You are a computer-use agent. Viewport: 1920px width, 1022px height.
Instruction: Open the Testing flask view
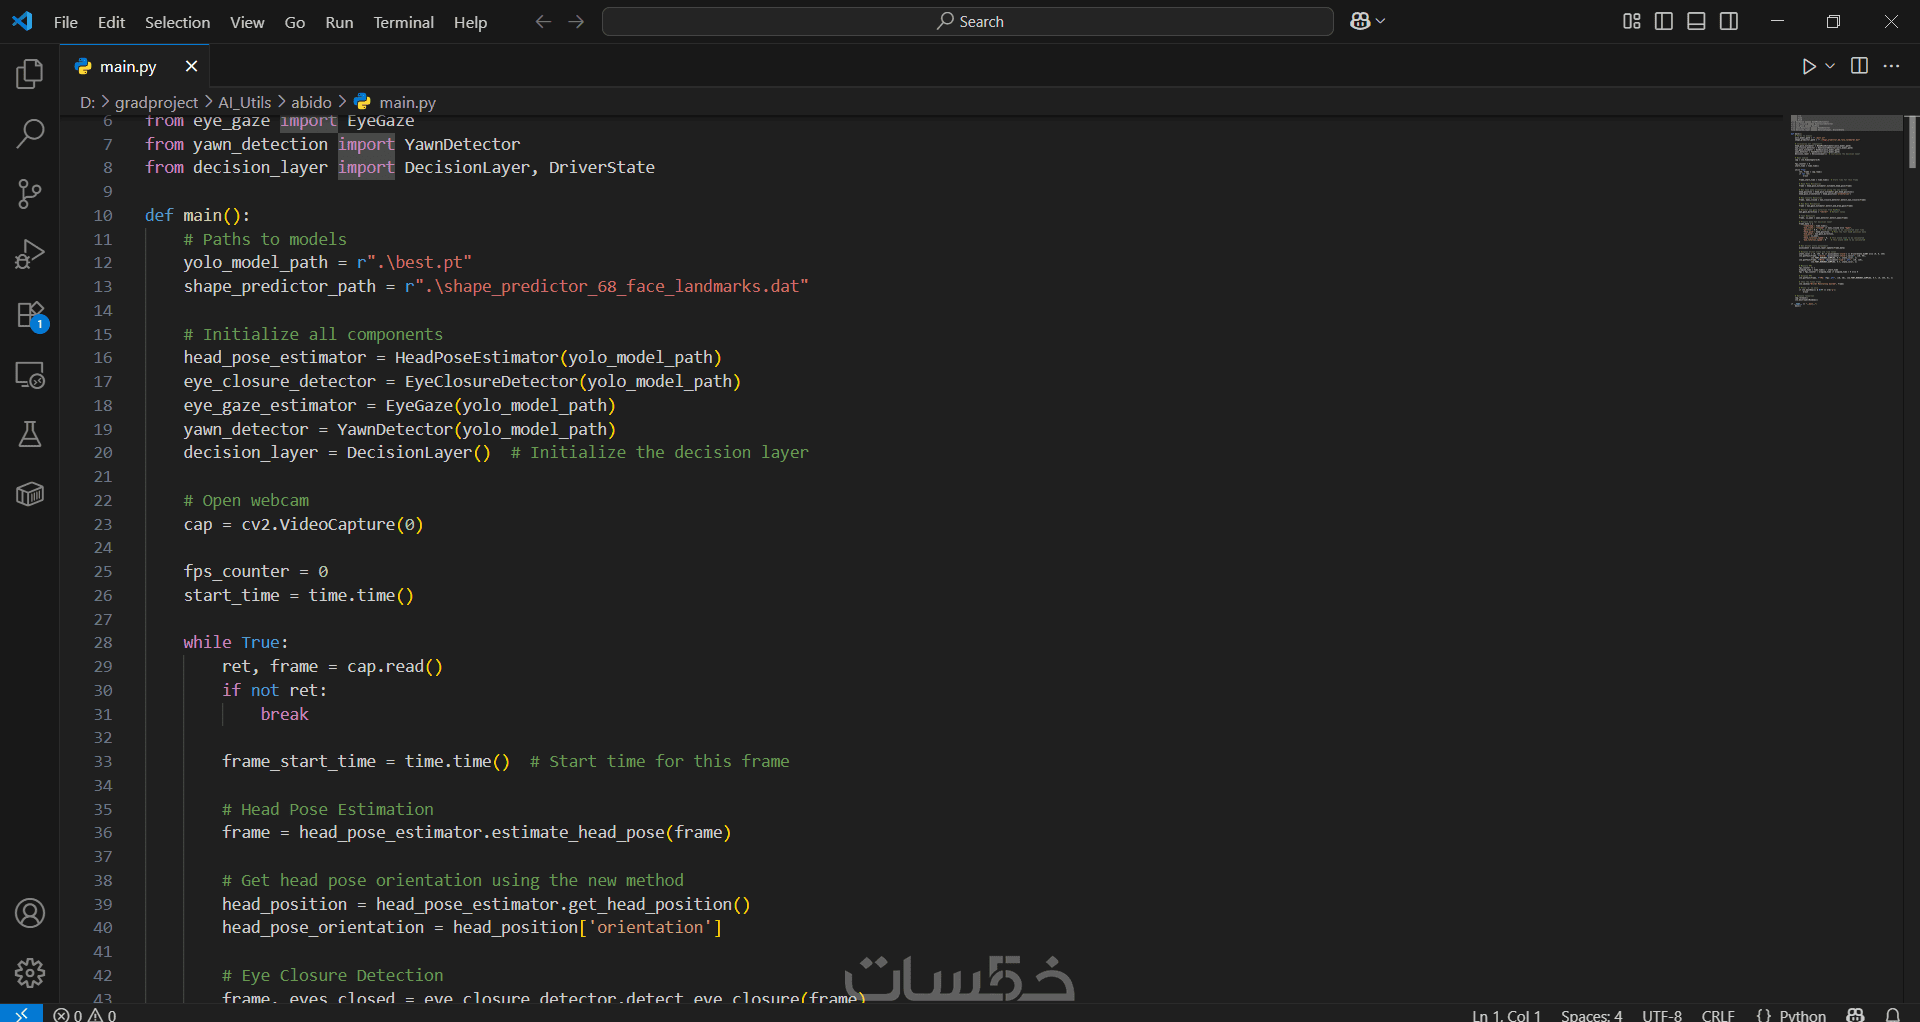(x=30, y=434)
